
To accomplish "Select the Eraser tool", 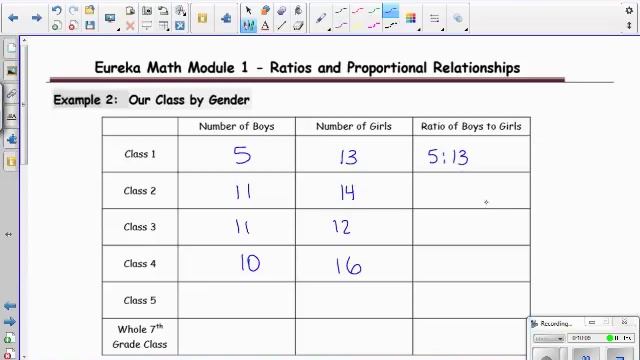I will (x=298, y=26).
